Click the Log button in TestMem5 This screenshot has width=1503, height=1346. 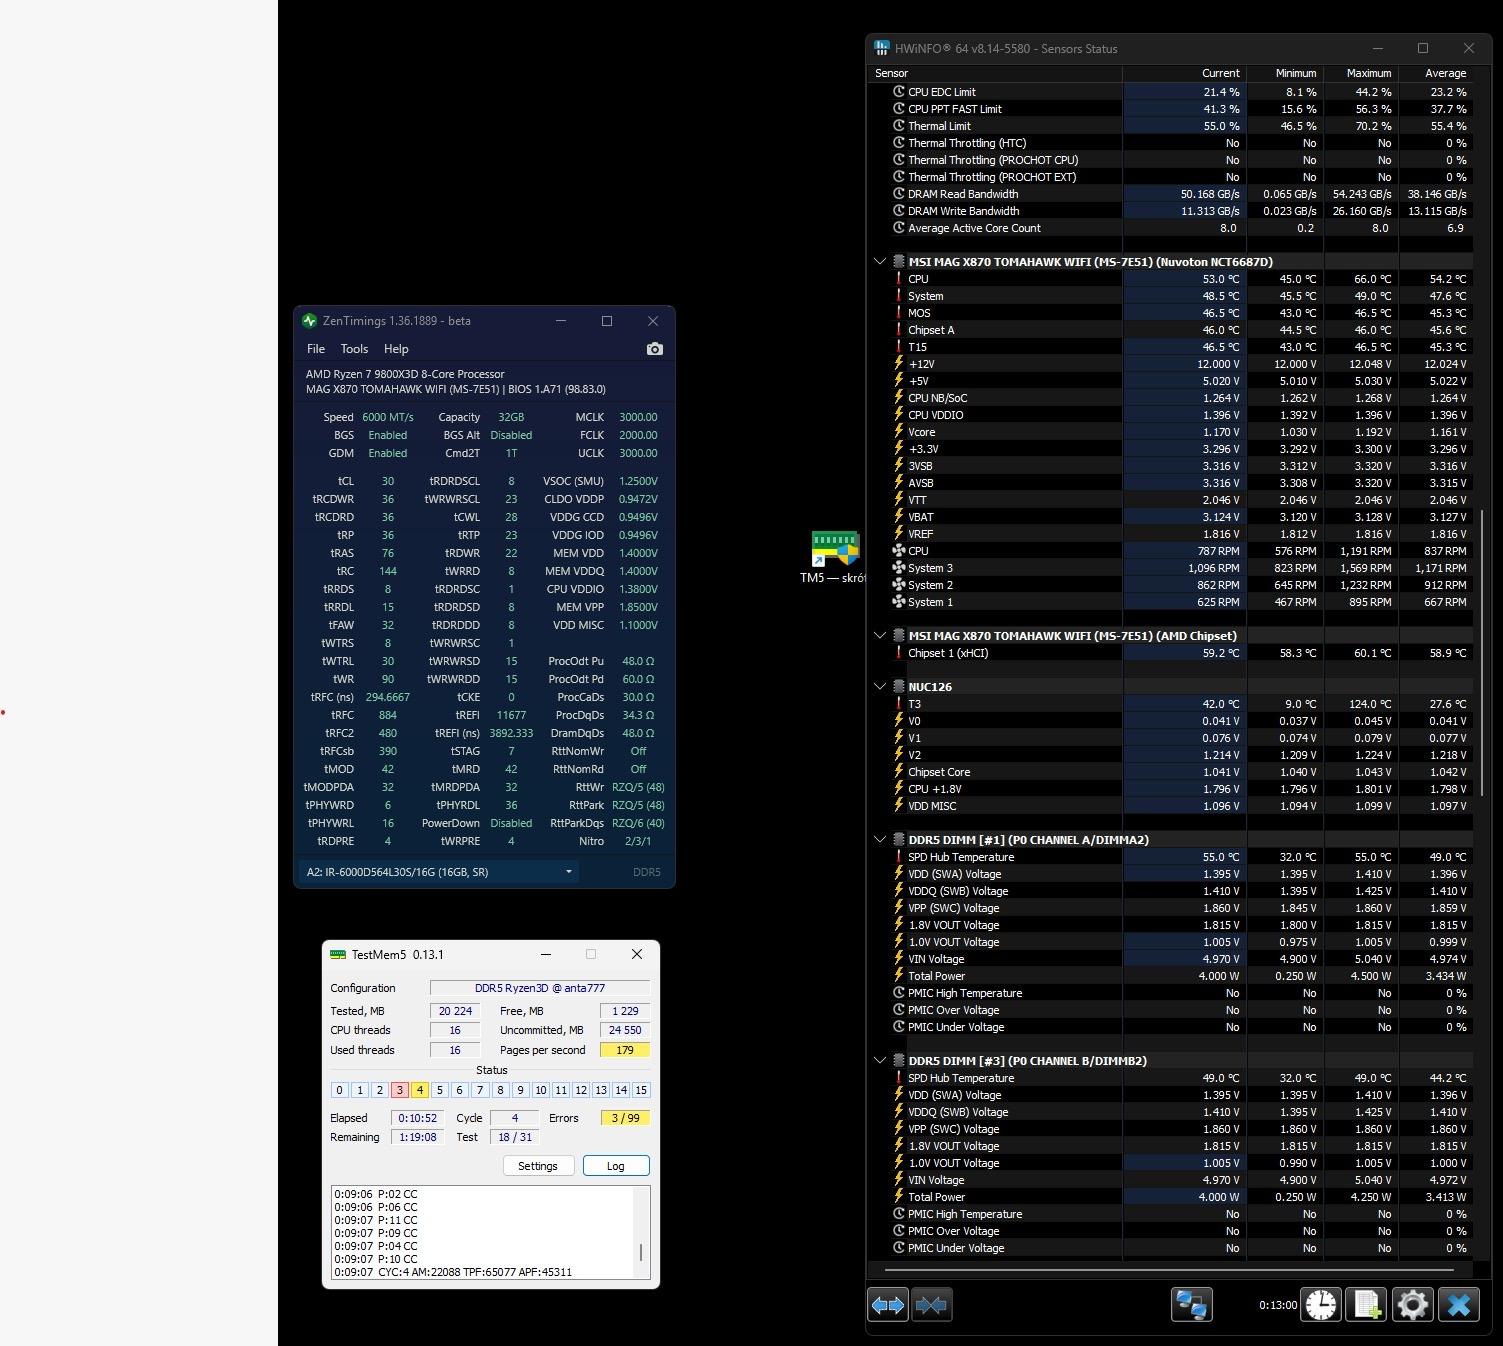coord(615,1166)
